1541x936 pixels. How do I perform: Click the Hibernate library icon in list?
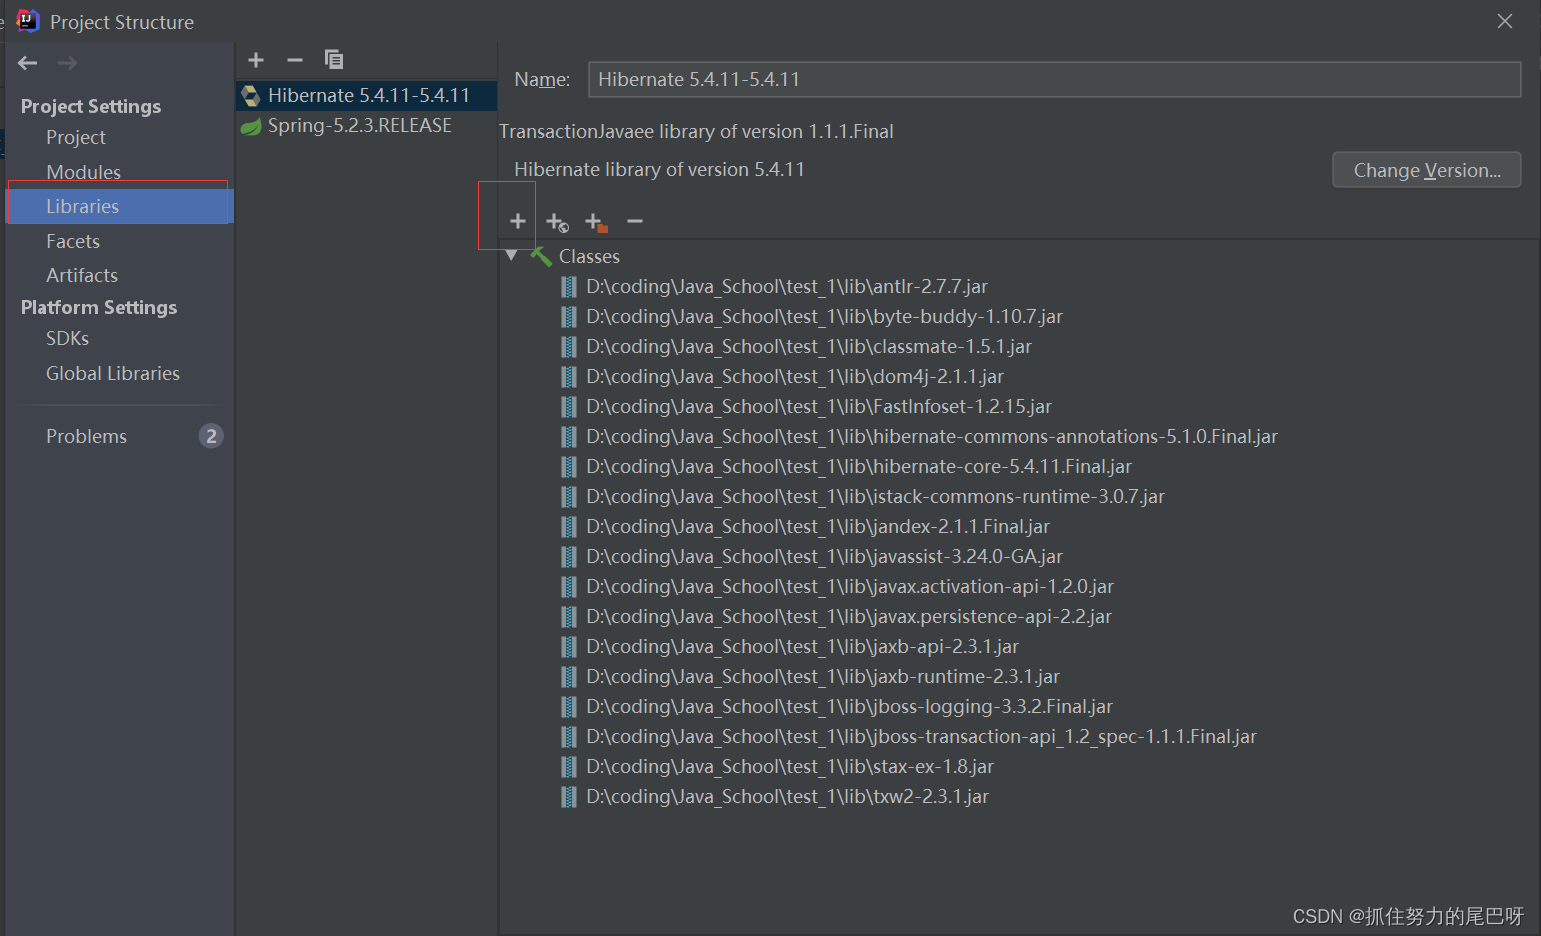[251, 96]
